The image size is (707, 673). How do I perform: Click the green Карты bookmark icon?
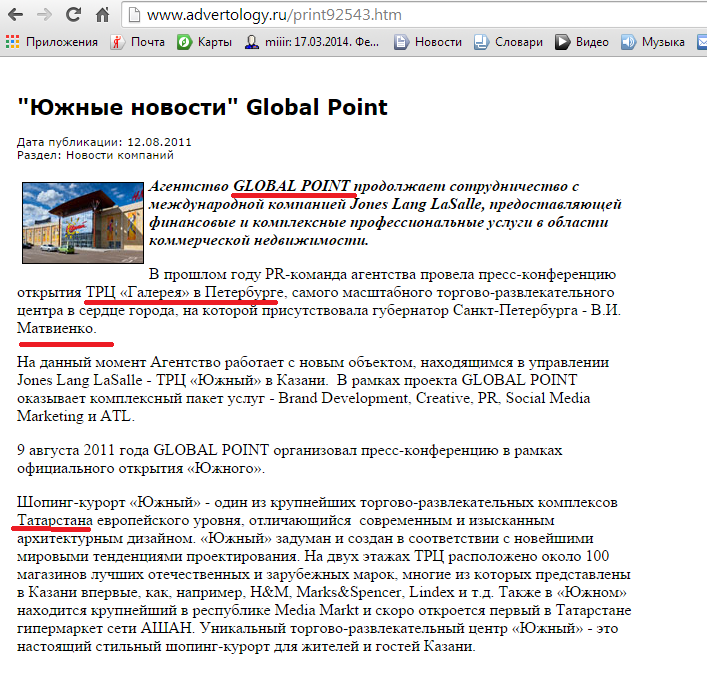click(x=184, y=42)
